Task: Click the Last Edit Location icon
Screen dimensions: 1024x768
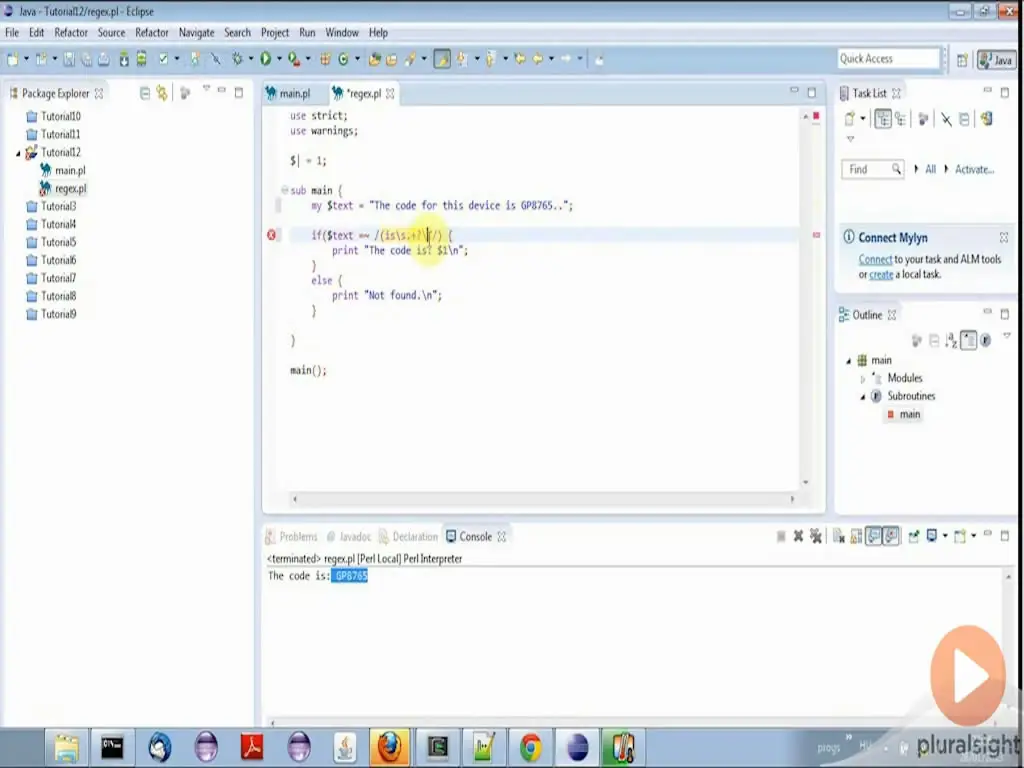Action: click(520, 59)
